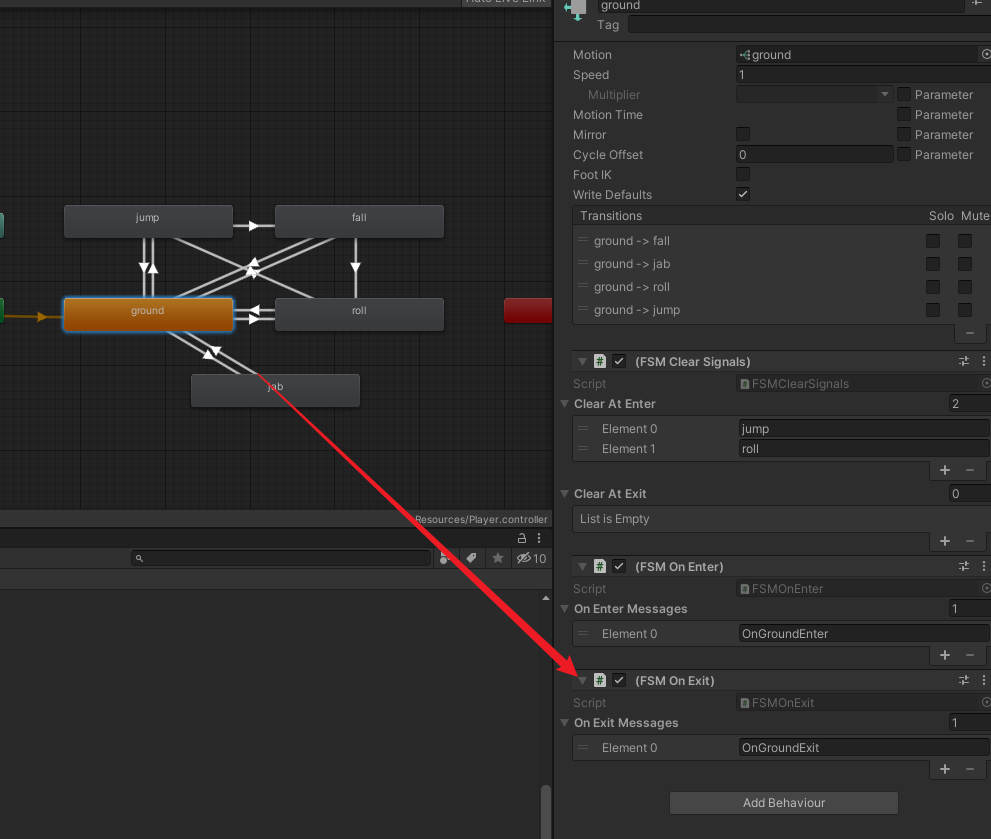Collapse the On Enter Messages list

click(x=564, y=608)
